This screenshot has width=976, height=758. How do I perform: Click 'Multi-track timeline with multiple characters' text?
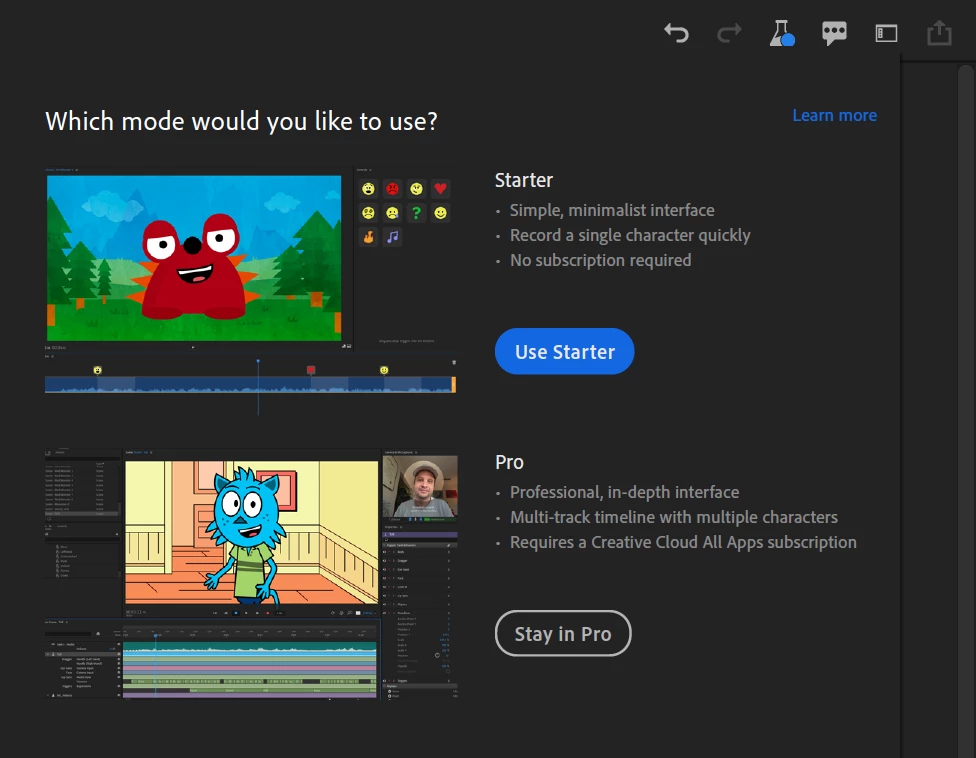pyautogui.click(x=673, y=517)
